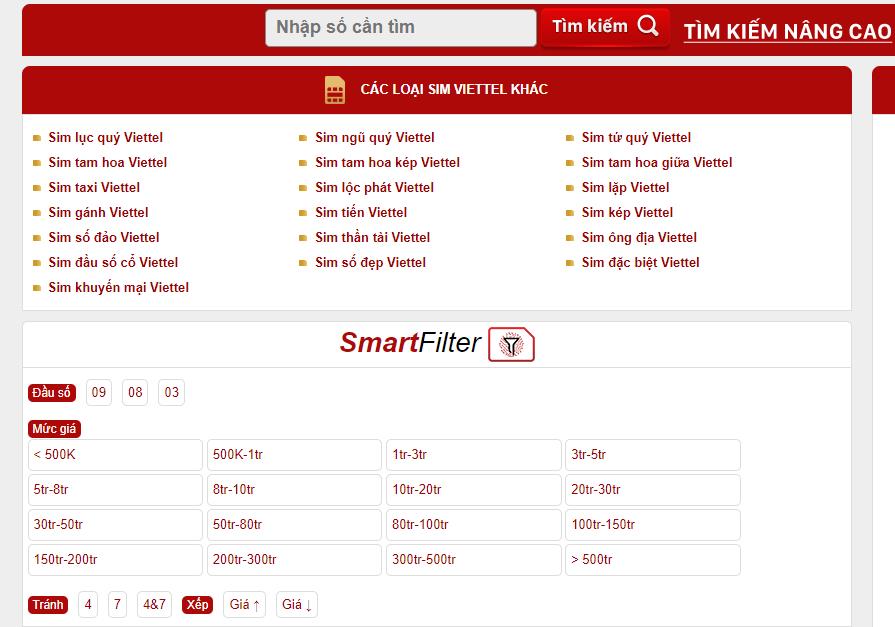Sort by price descending 'Giá ↓'

(x=297, y=605)
